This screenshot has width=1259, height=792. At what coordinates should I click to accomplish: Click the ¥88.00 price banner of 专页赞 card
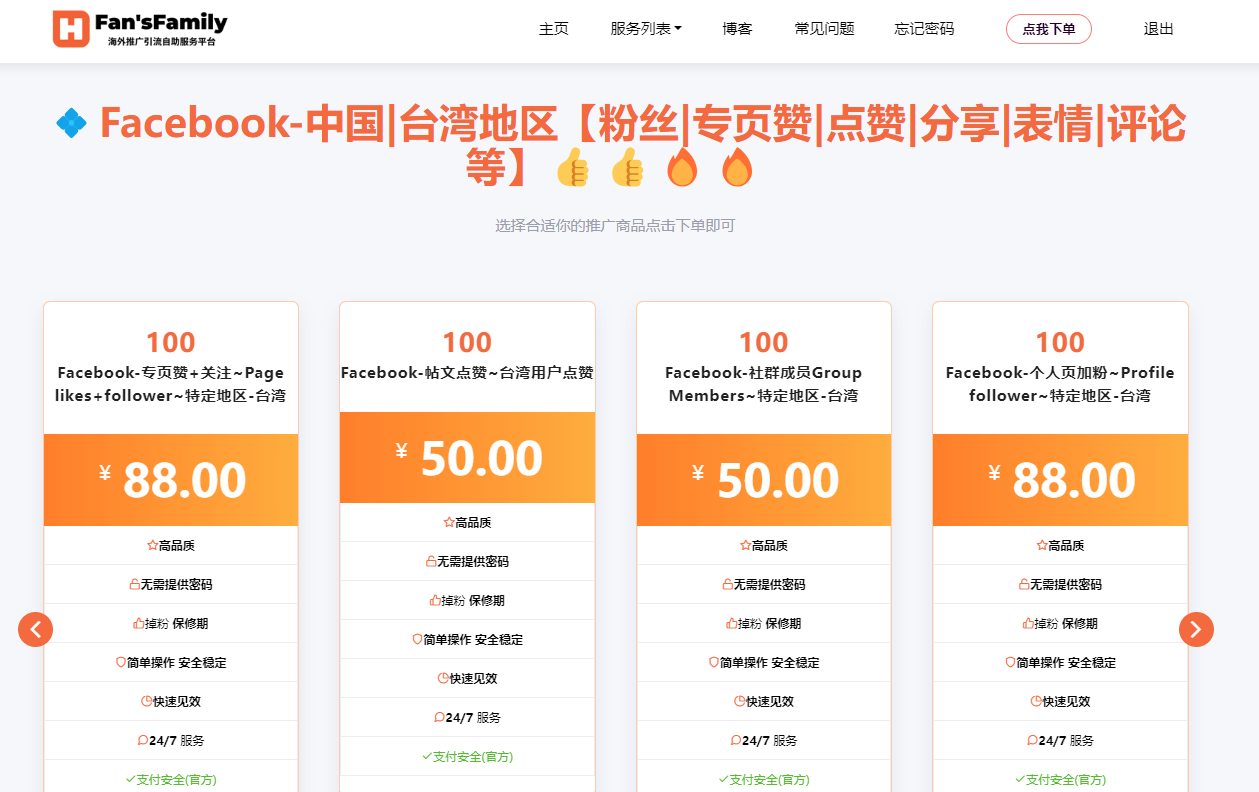tap(171, 480)
